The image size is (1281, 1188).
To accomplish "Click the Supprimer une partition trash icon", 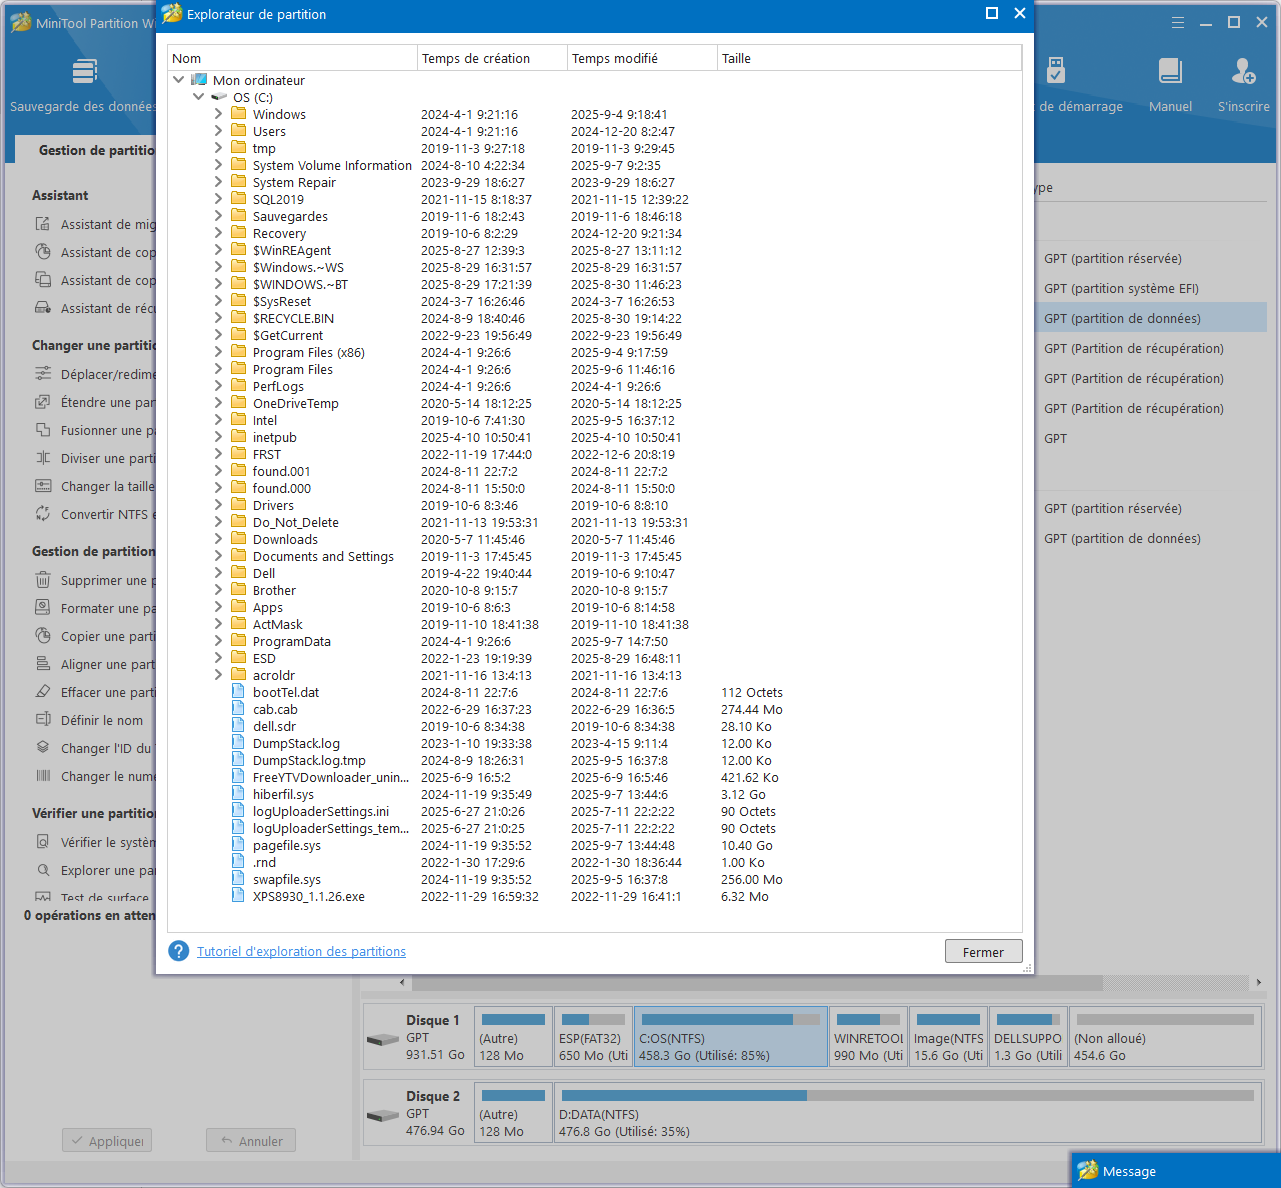I will click(43, 579).
